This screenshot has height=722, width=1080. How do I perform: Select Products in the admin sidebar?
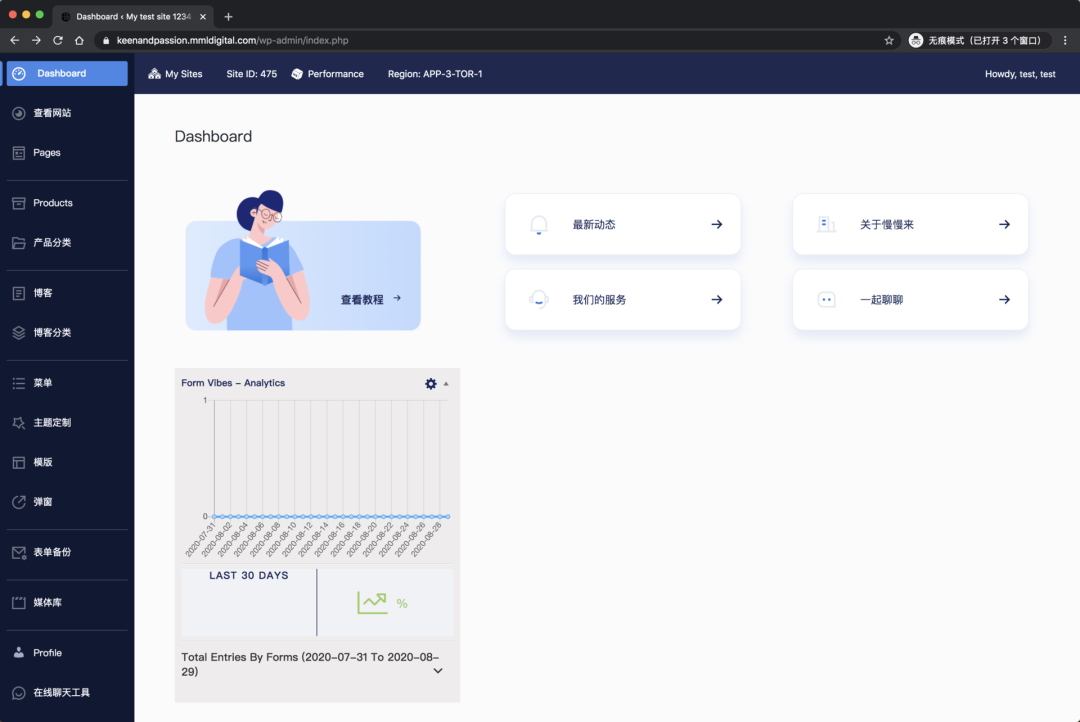55,202
